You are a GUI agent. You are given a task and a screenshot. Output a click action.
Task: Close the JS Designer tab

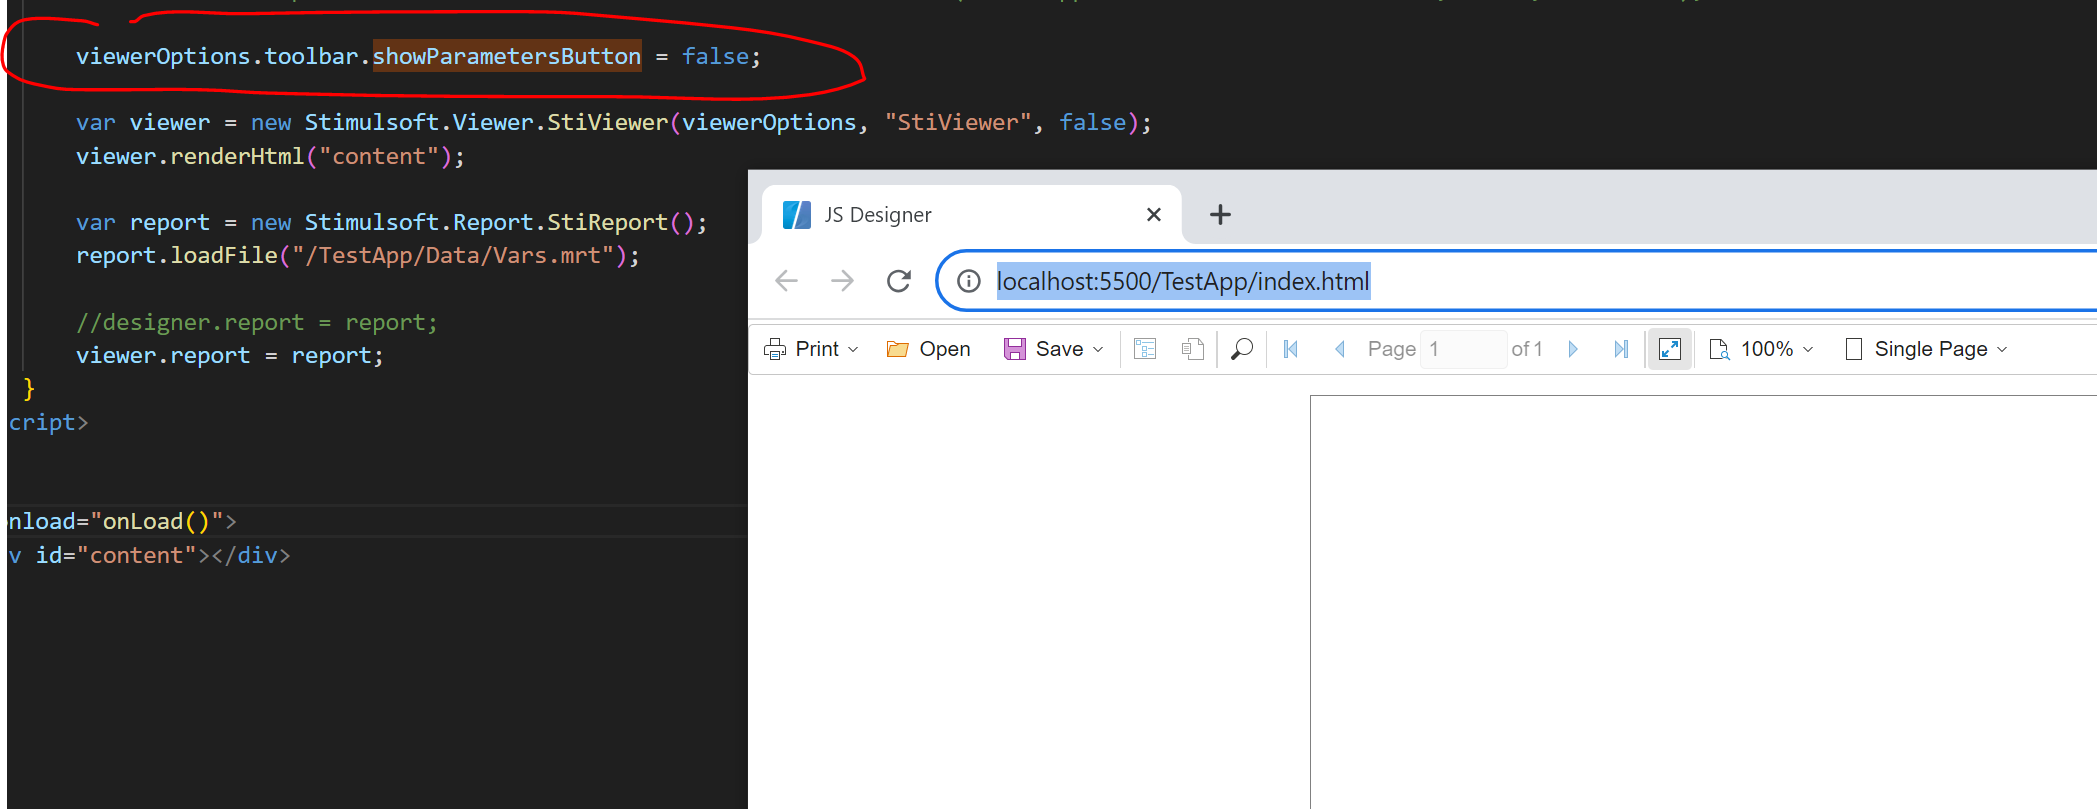click(x=1154, y=215)
